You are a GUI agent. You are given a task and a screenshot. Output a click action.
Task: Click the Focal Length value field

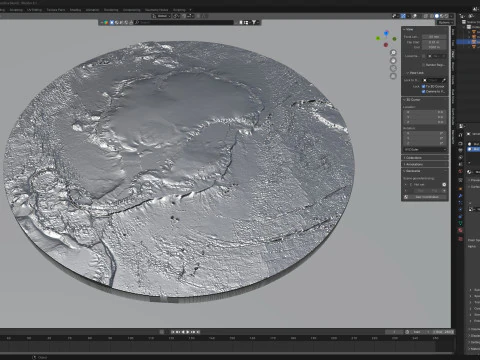coord(434,37)
